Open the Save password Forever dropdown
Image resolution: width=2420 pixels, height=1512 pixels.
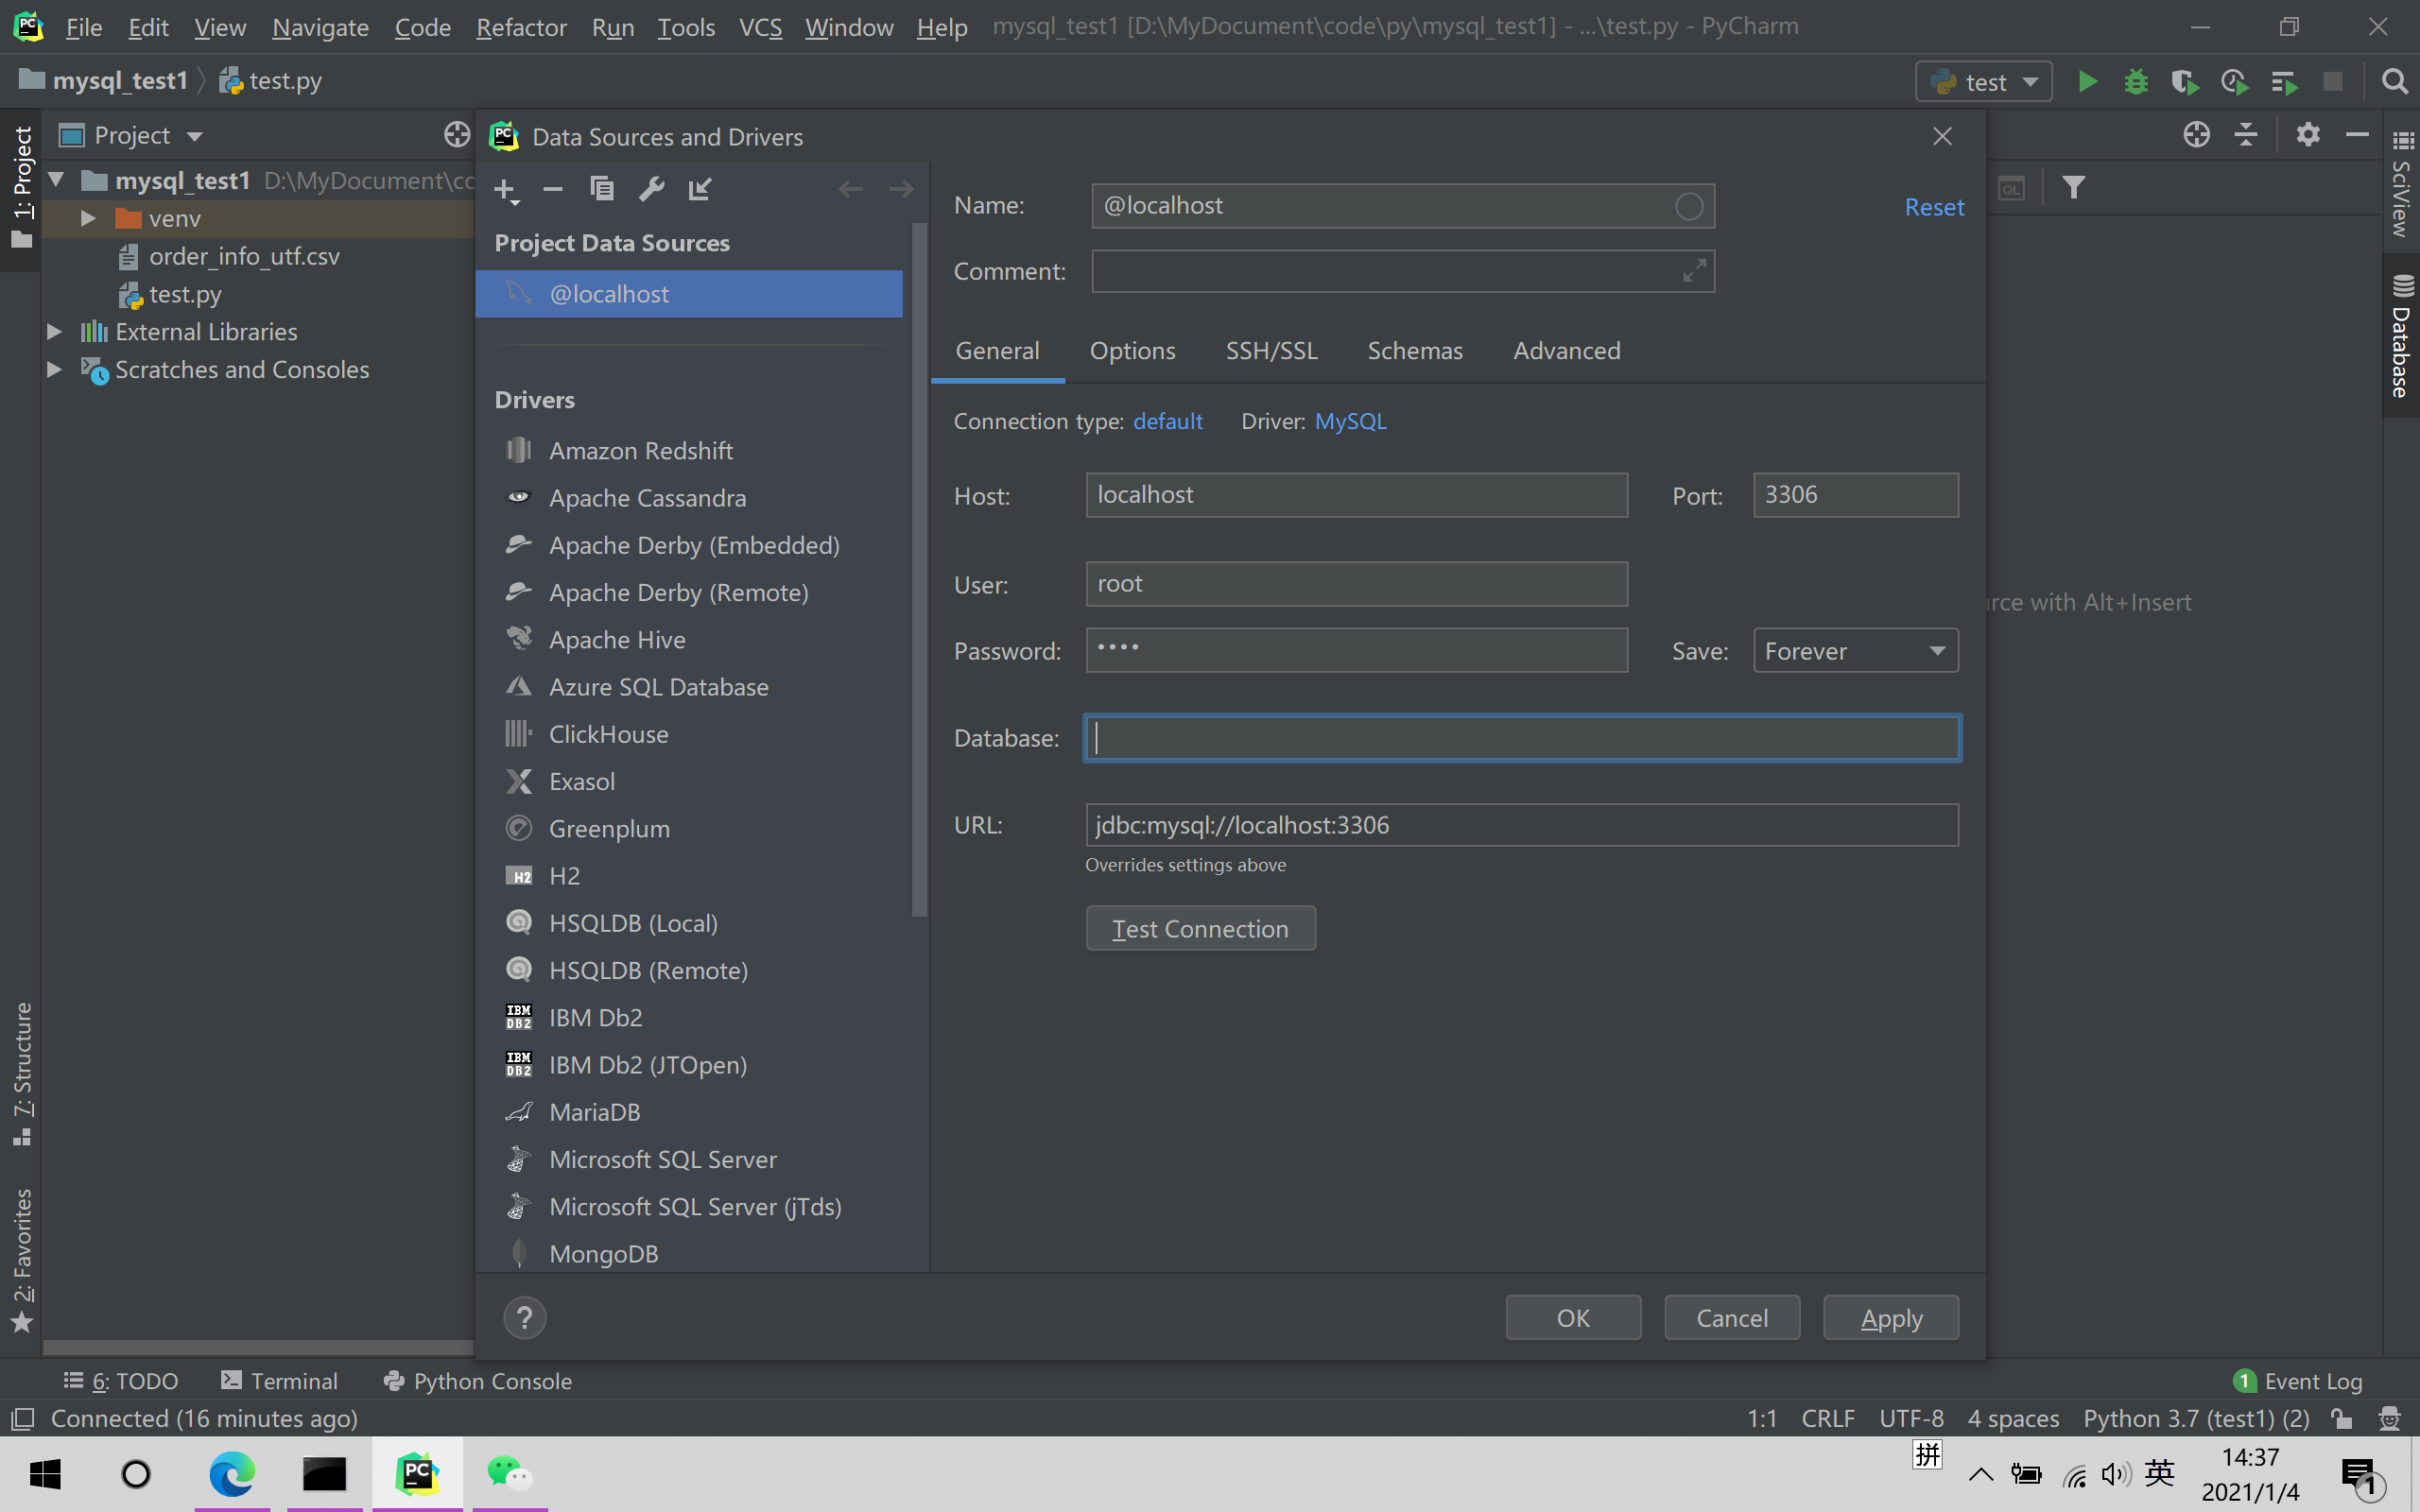1855,651
